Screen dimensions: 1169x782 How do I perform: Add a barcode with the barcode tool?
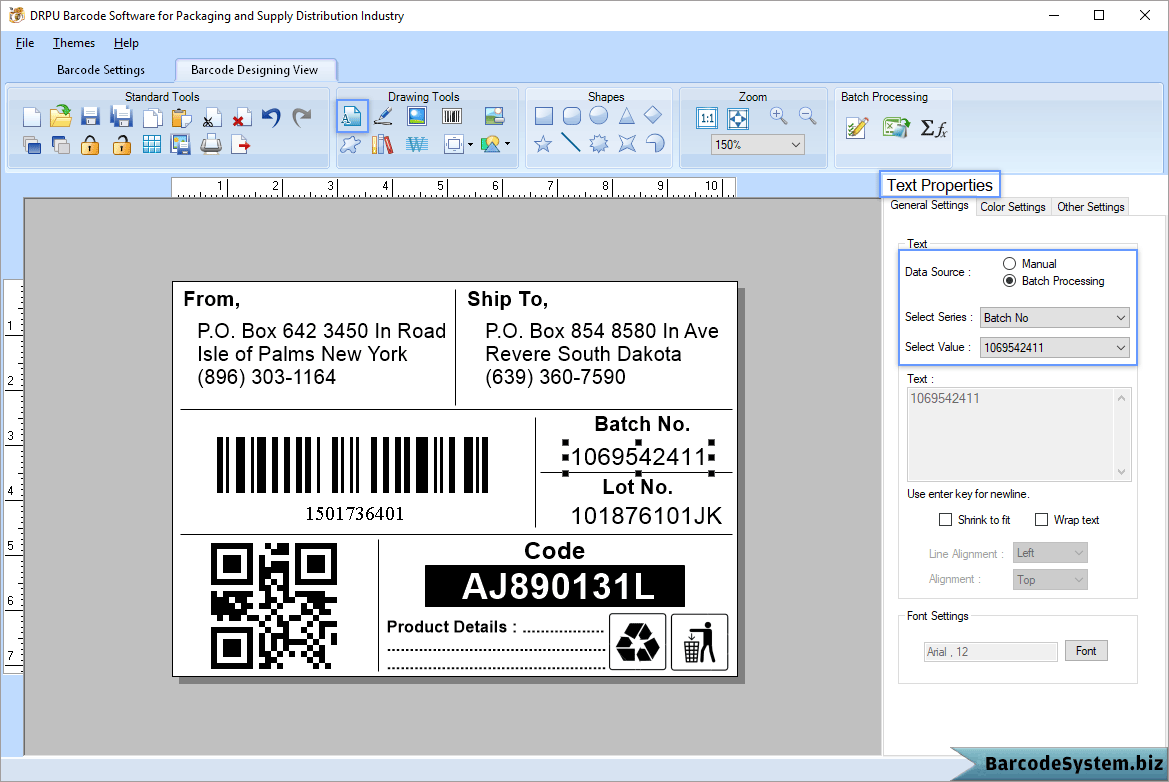pyautogui.click(x=452, y=116)
